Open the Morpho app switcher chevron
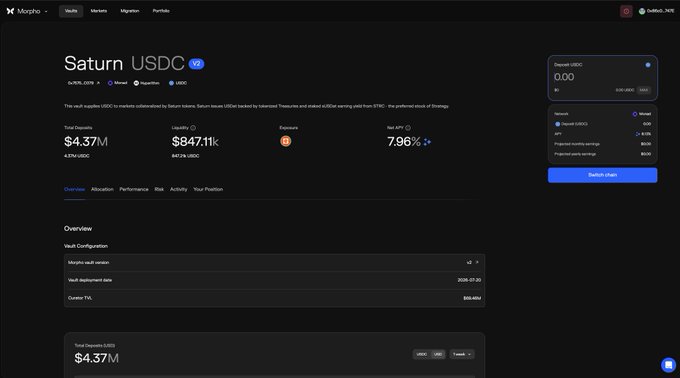 [x=46, y=12]
